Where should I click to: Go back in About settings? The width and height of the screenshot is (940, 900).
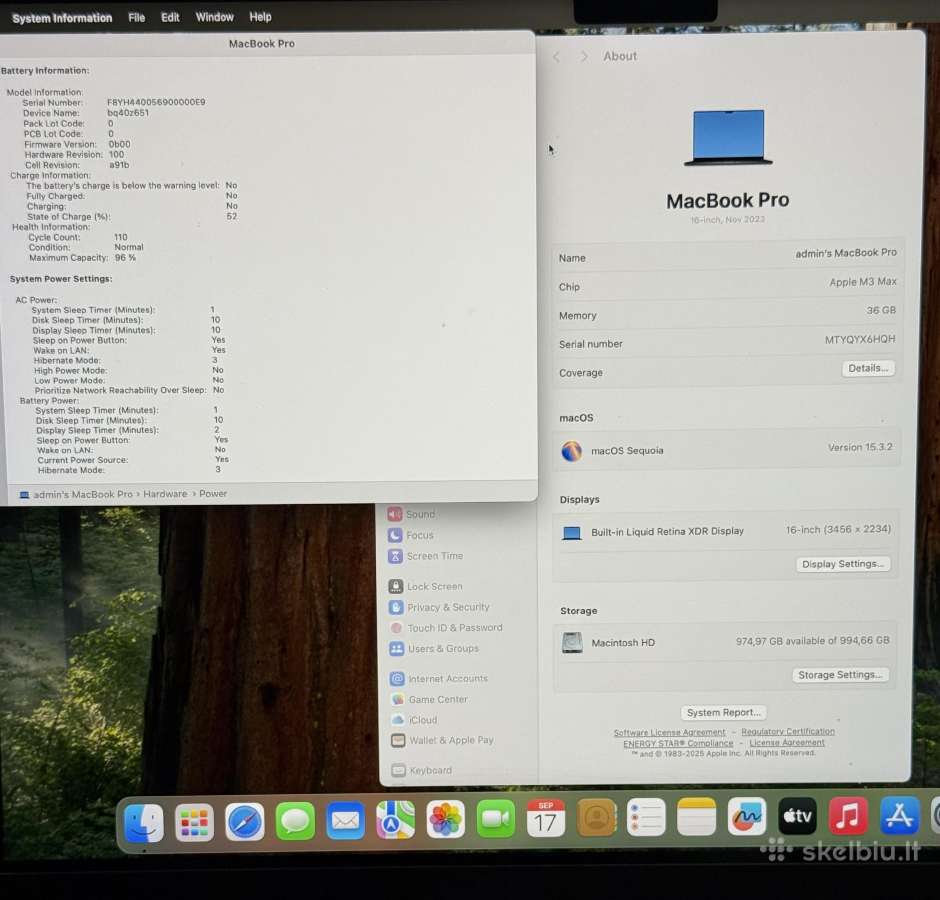pyautogui.click(x=556, y=57)
